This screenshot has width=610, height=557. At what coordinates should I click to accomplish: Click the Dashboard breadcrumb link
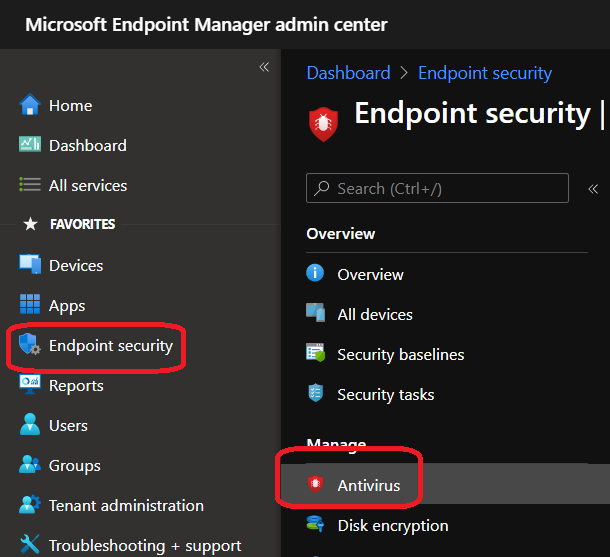[x=348, y=73]
